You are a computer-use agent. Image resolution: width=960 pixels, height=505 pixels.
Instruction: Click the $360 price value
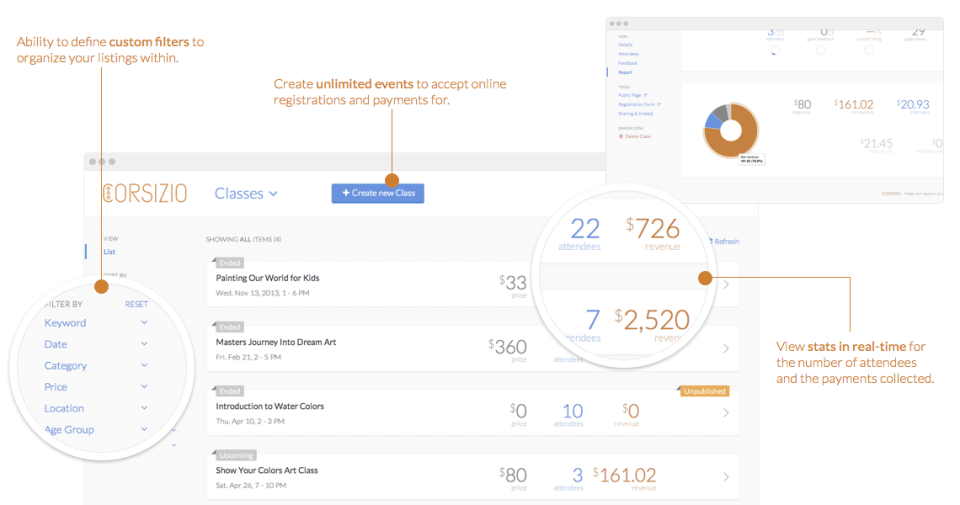[x=508, y=347]
